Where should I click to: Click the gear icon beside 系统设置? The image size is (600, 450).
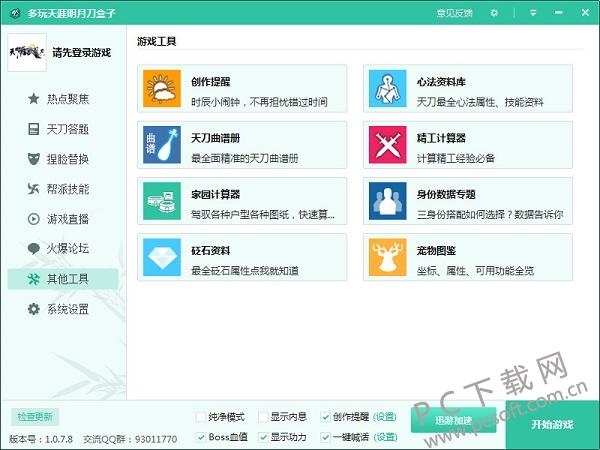(x=34, y=309)
